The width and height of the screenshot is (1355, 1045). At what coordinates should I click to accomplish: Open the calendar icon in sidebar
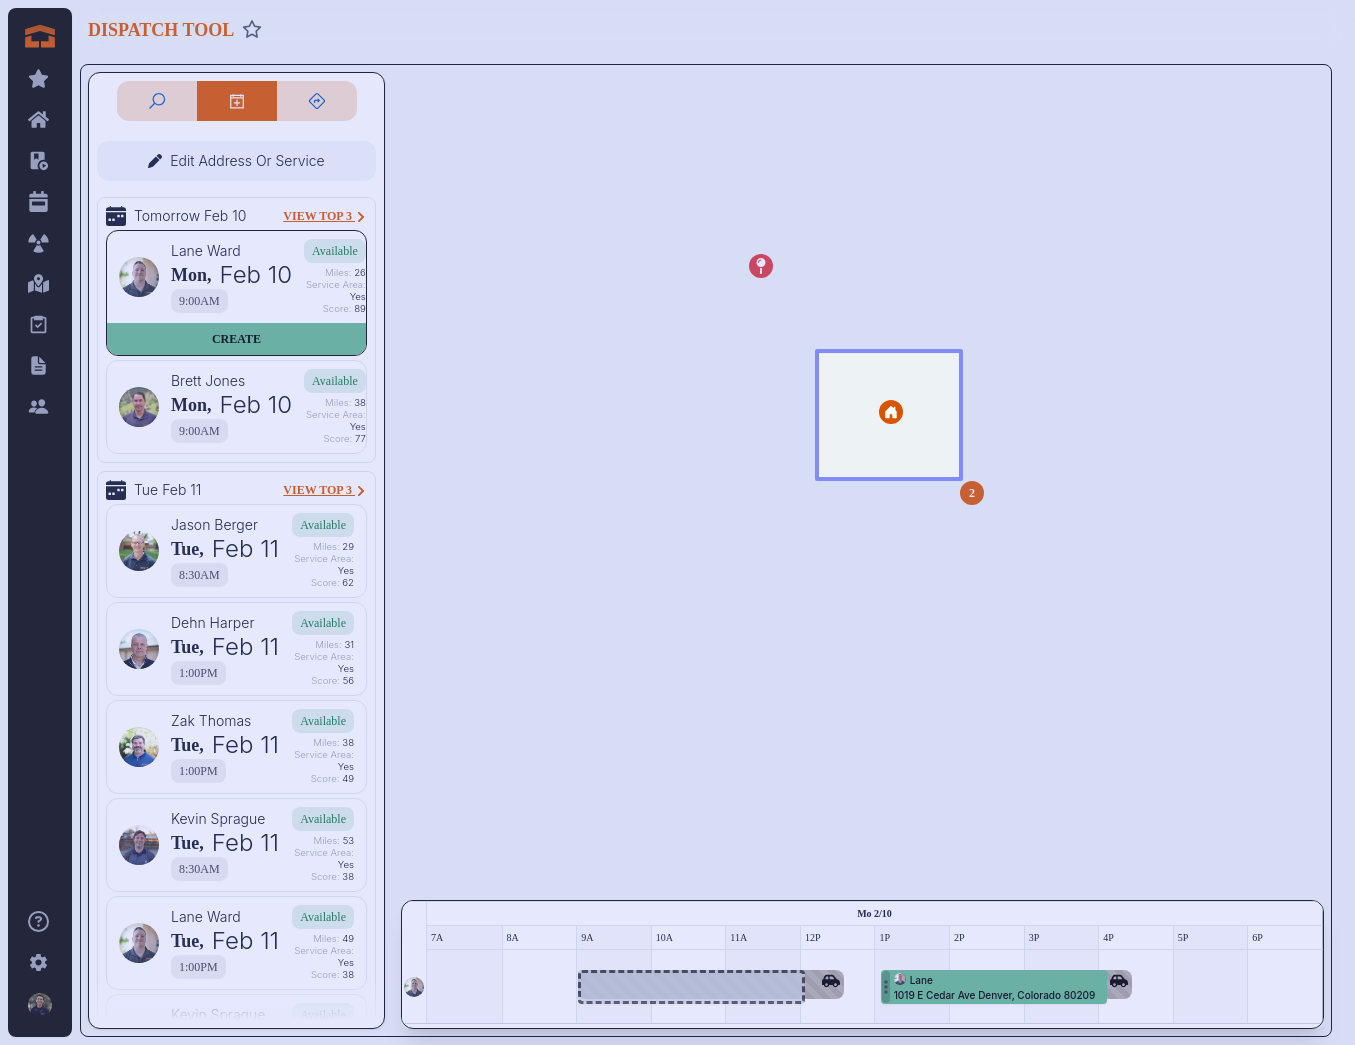39,202
